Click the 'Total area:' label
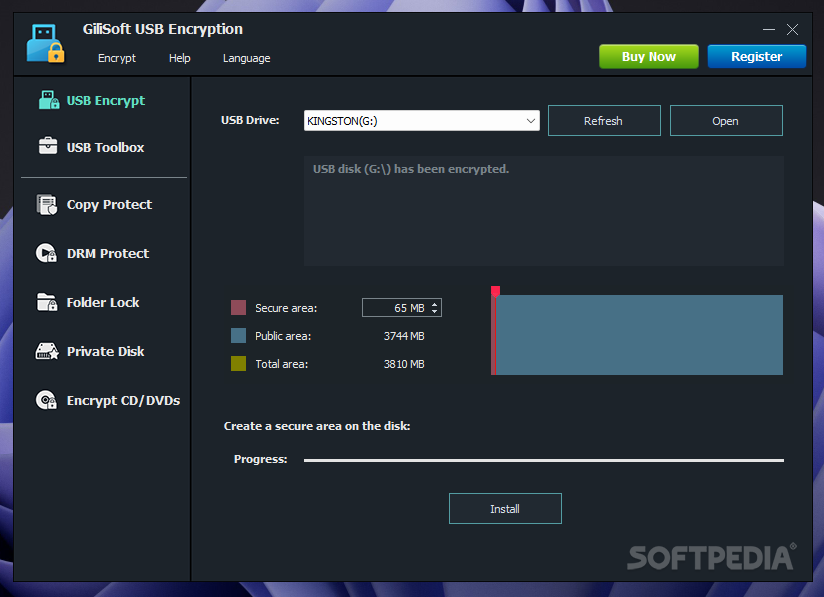The image size is (824, 597). tap(281, 364)
